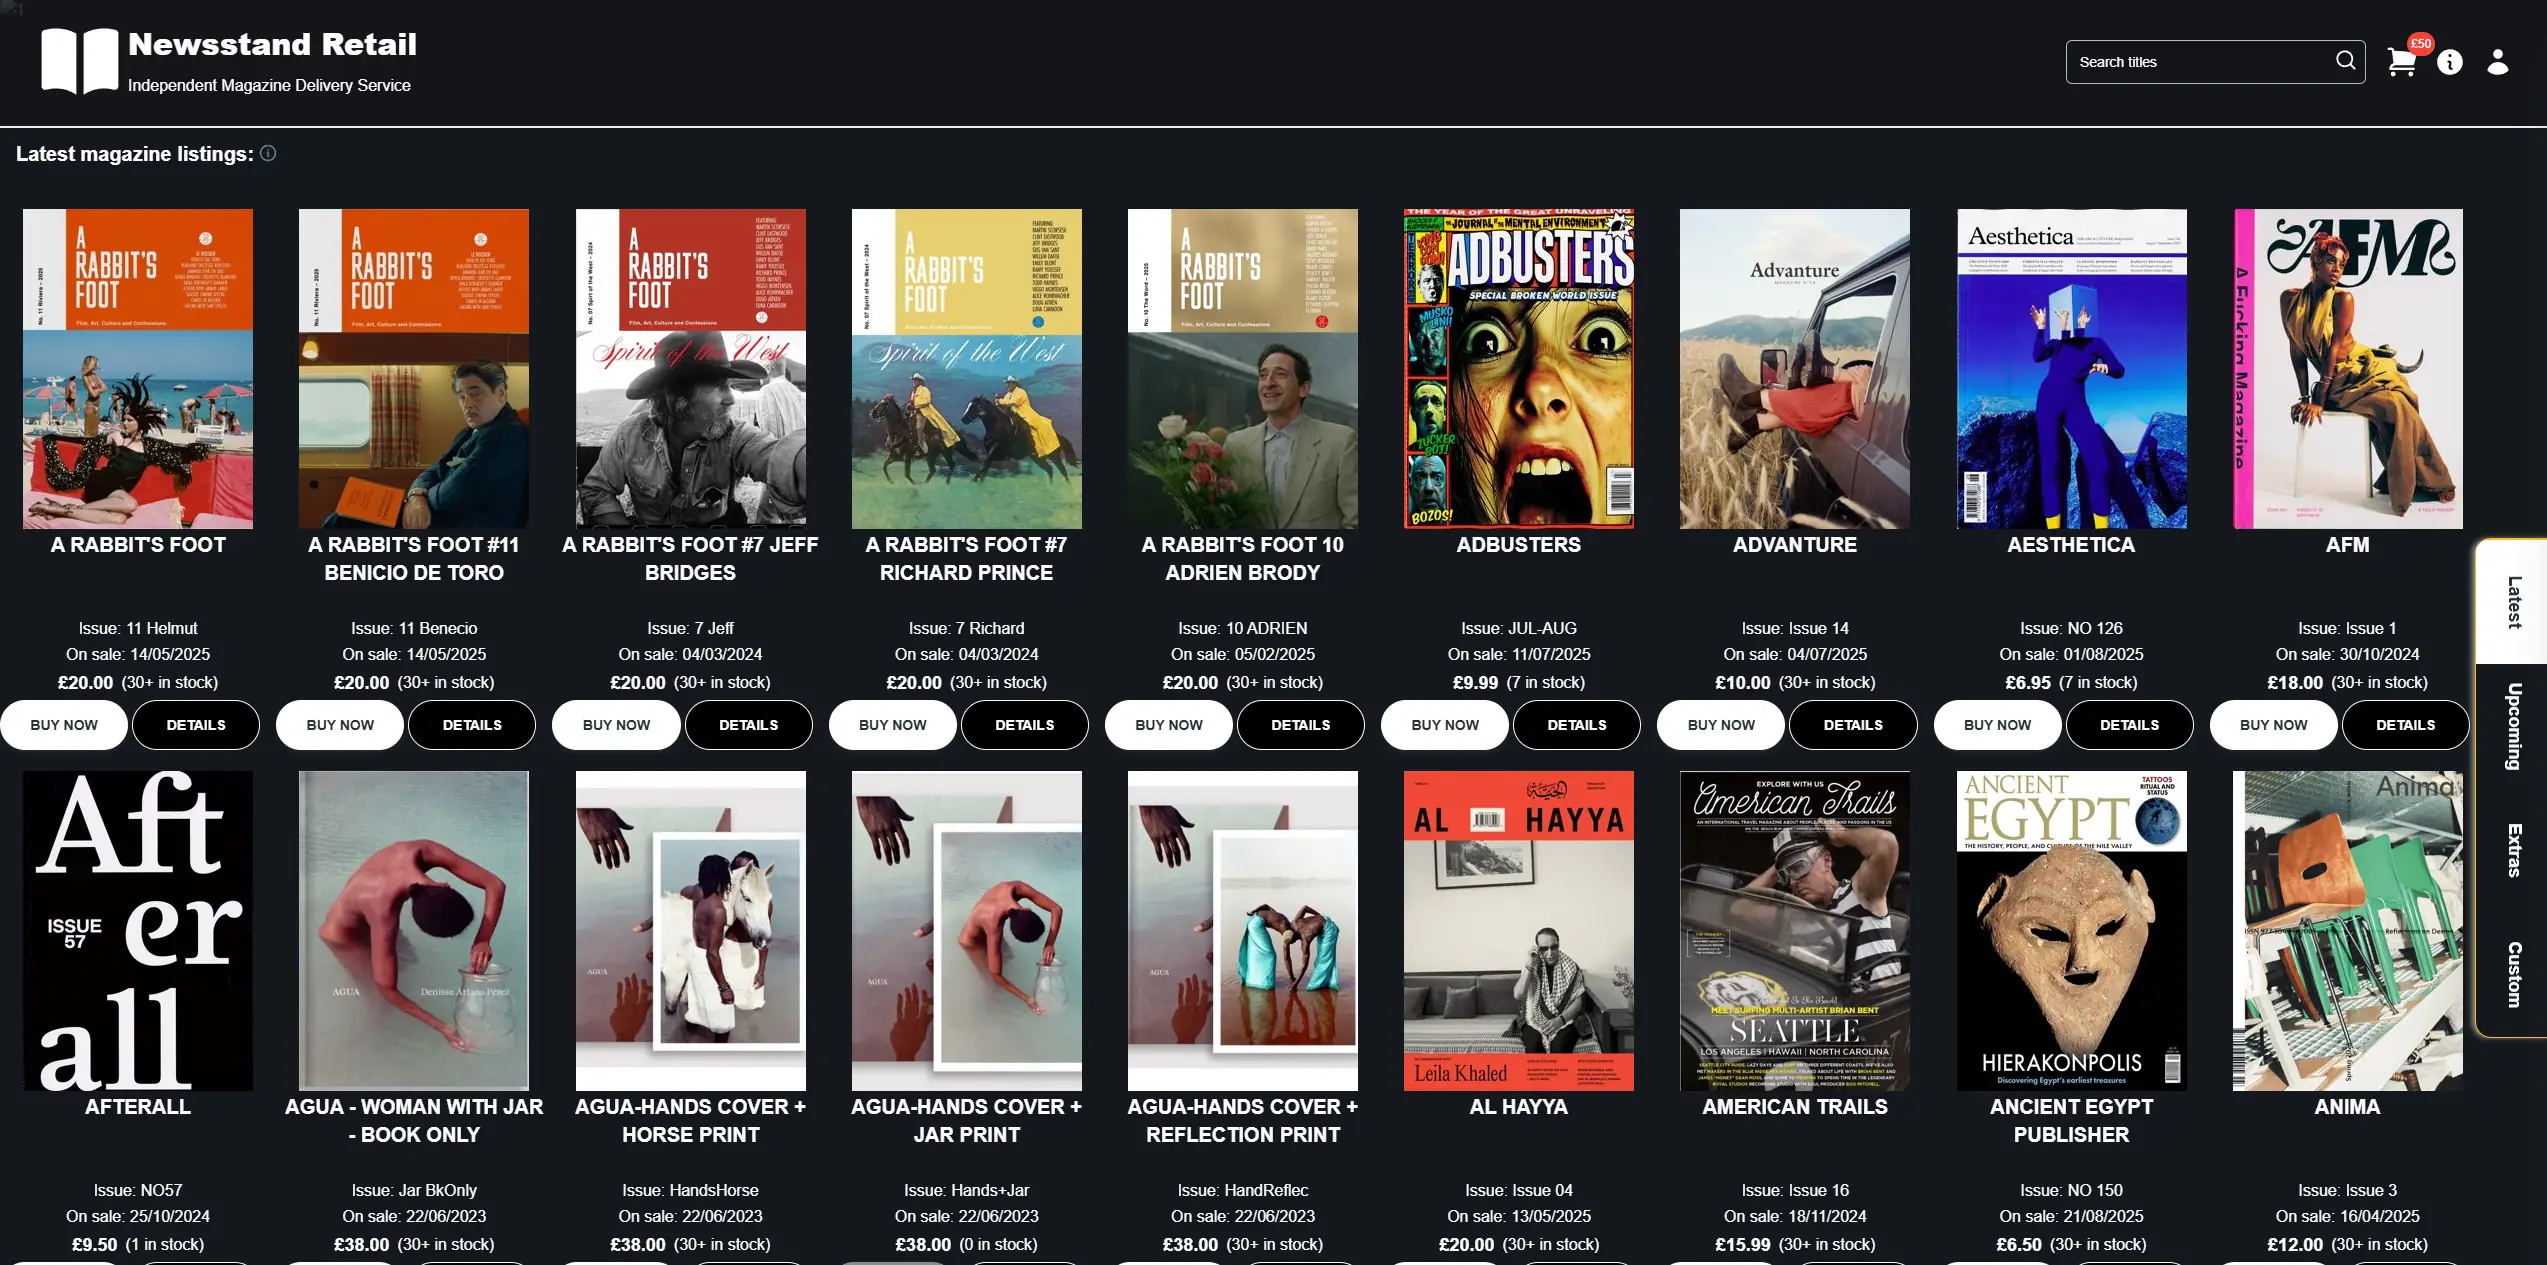Screen dimensions: 2547x1265
Task: Click the AL HAYYA title text
Action: pyautogui.click(x=1518, y=1107)
